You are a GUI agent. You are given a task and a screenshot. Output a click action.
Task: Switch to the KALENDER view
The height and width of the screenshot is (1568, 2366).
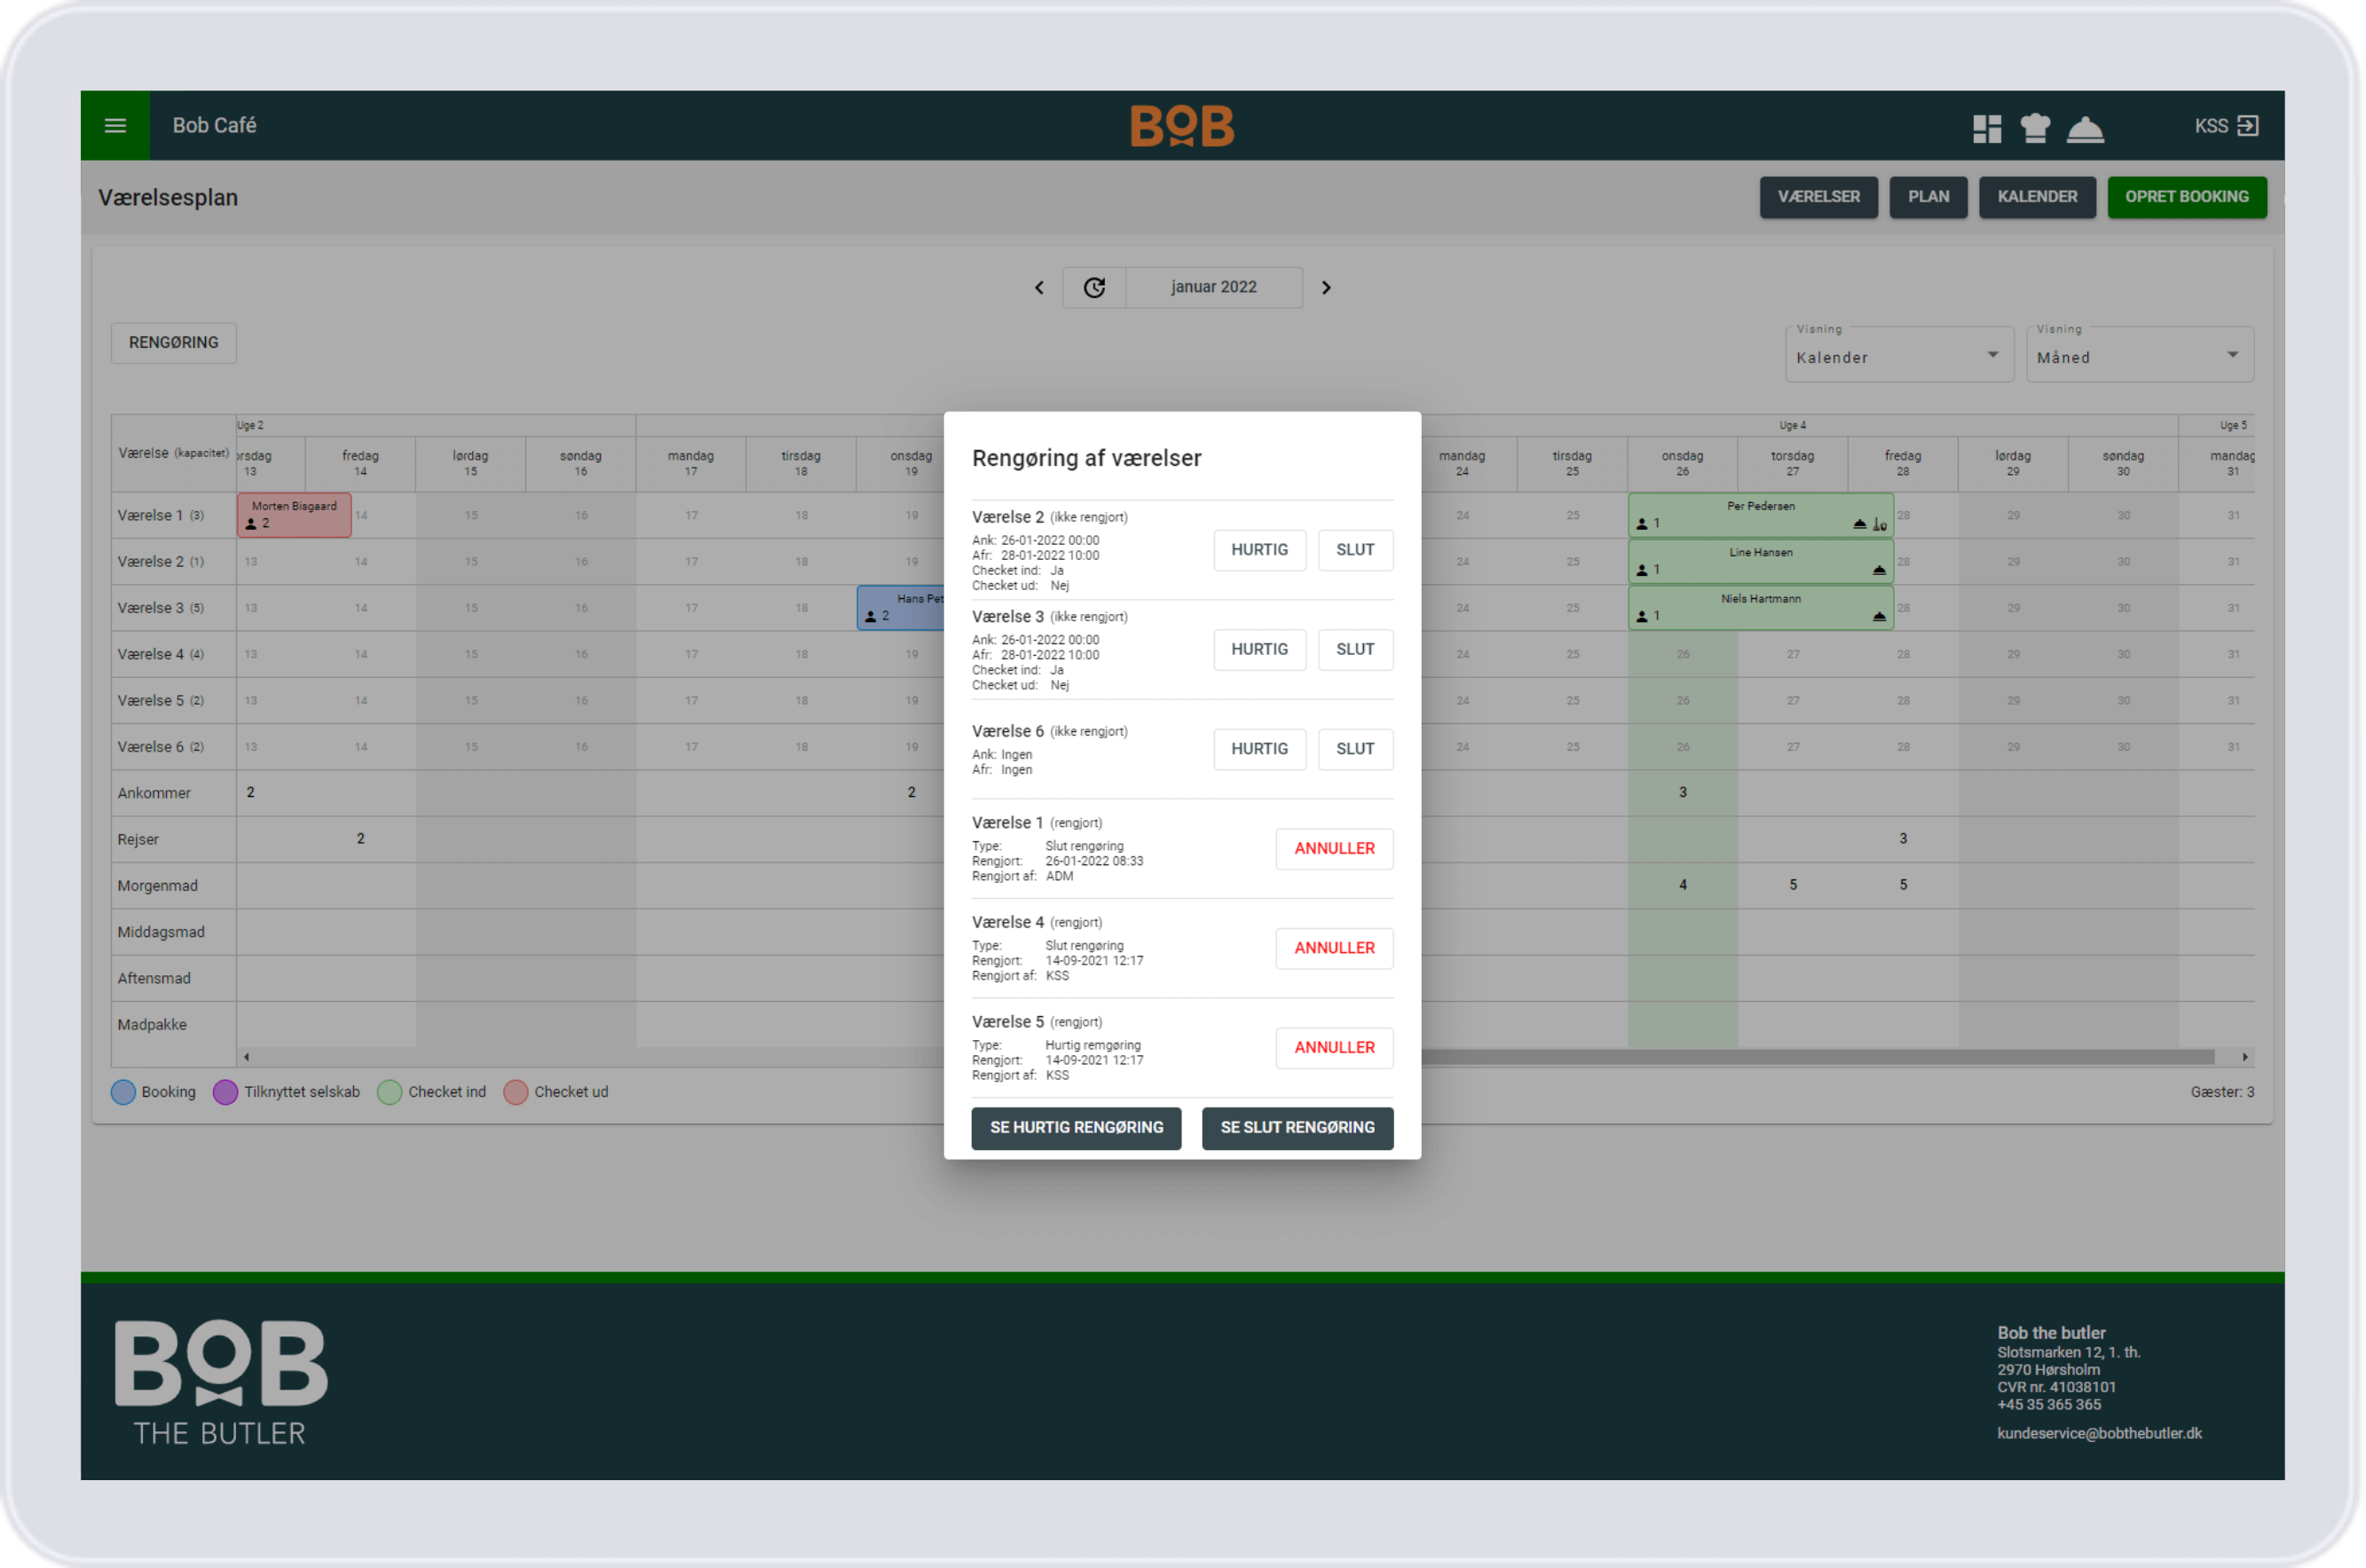[2036, 197]
